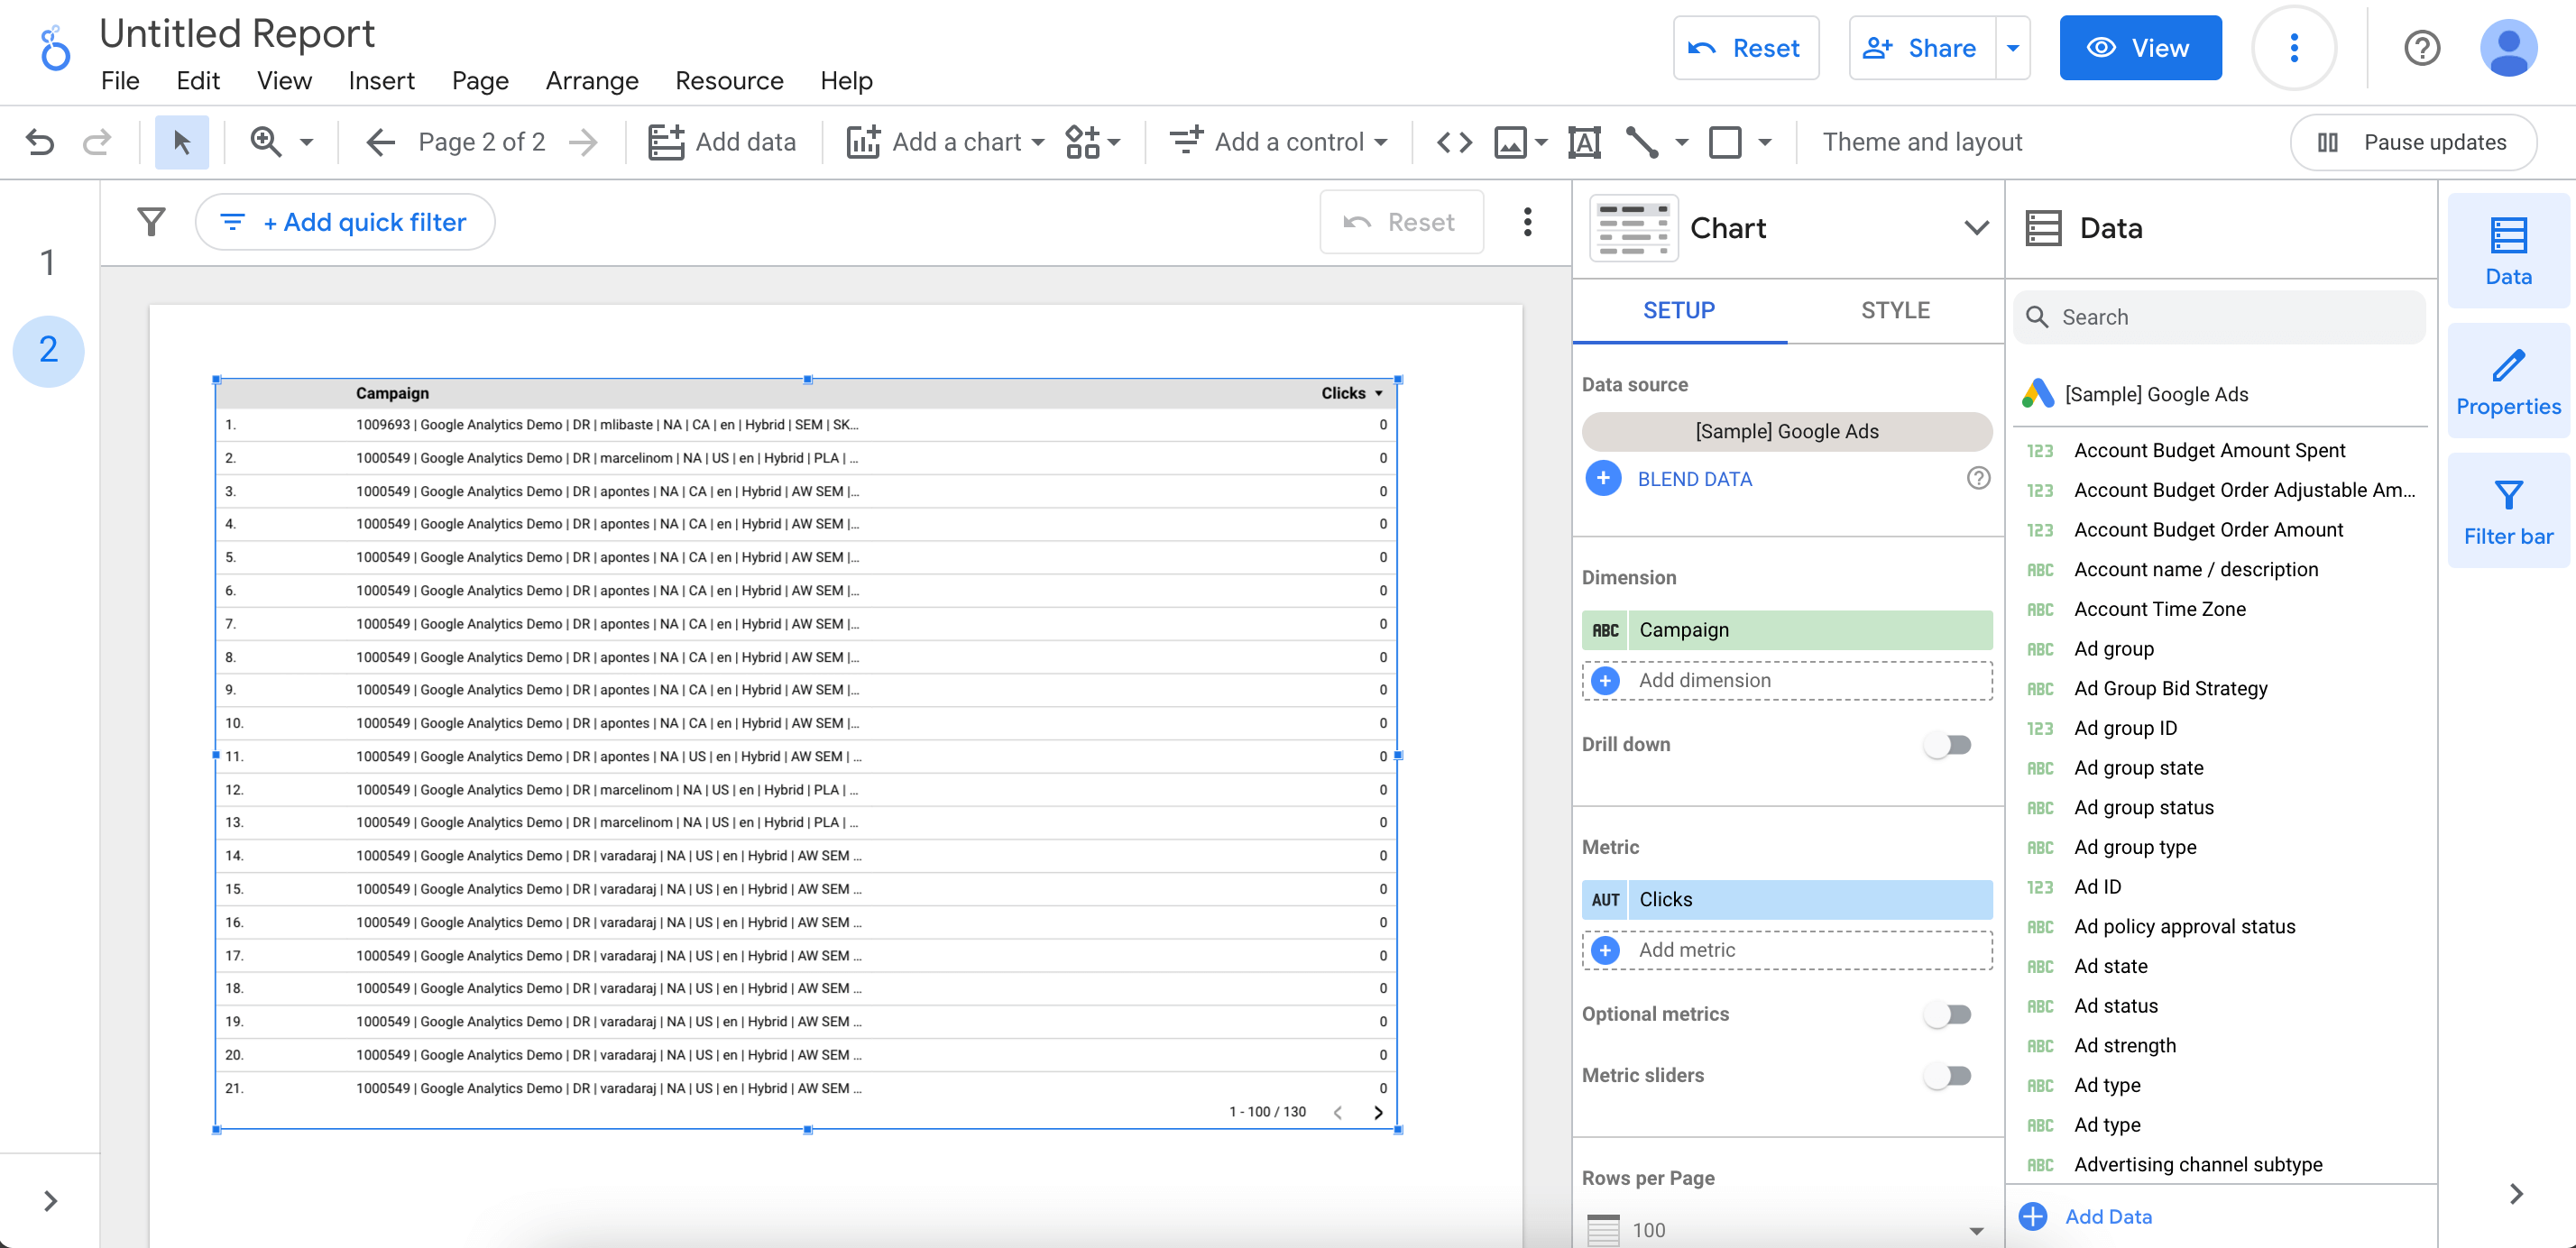Open the Filter bar panel
This screenshot has height=1248, width=2576.
(x=2508, y=510)
